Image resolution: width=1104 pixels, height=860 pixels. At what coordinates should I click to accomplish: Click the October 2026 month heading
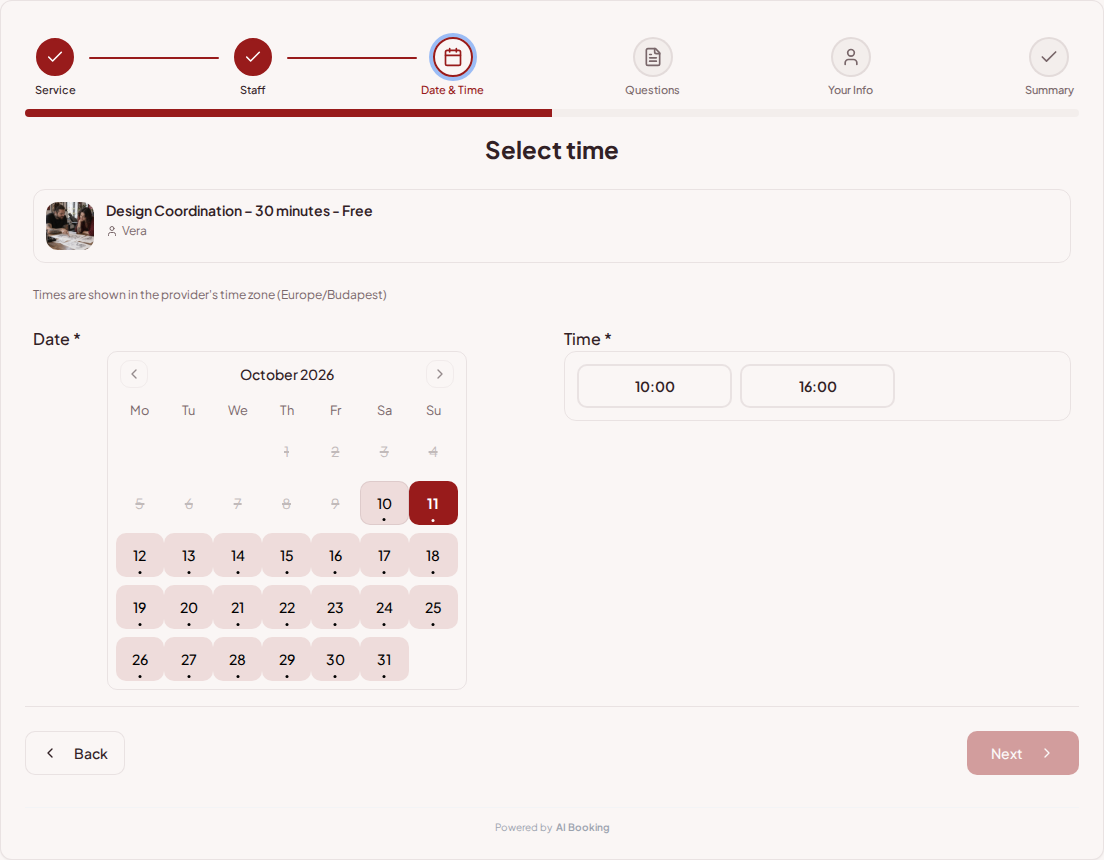pos(287,375)
